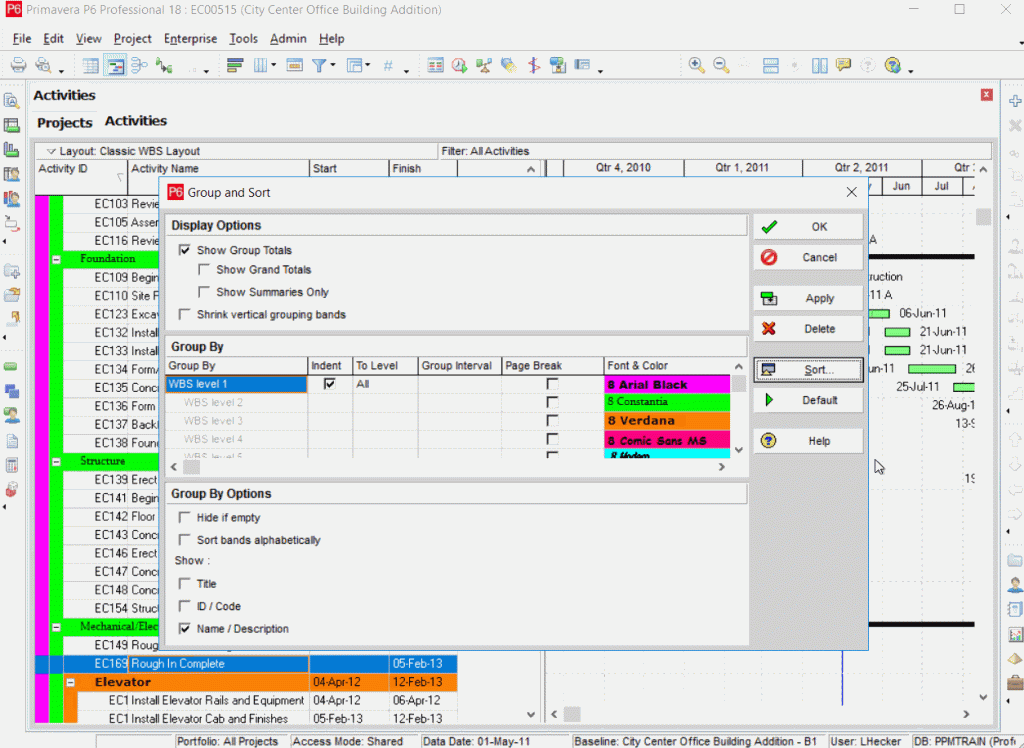This screenshot has height=748, width=1024.
Task: Open the Filter icon dropdown arrow
Action: pyautogui.click(x=332, y=65)
